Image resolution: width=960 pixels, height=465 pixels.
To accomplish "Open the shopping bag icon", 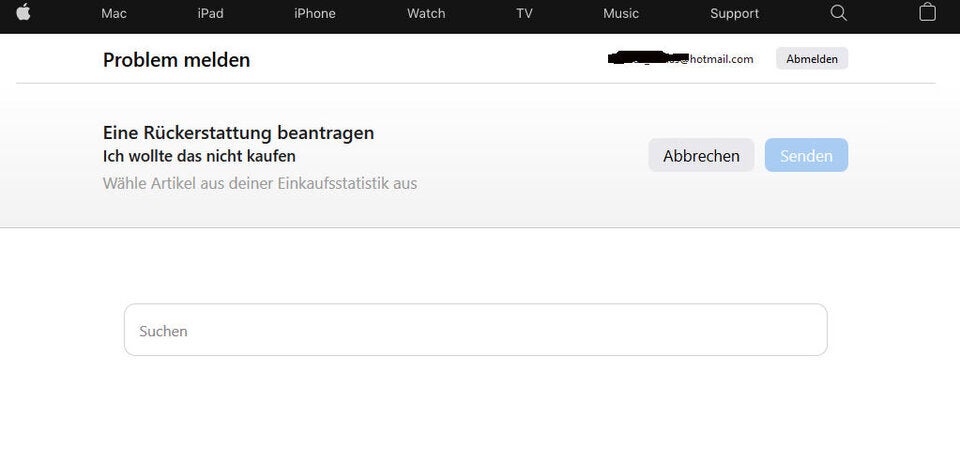I will [928, 12].
